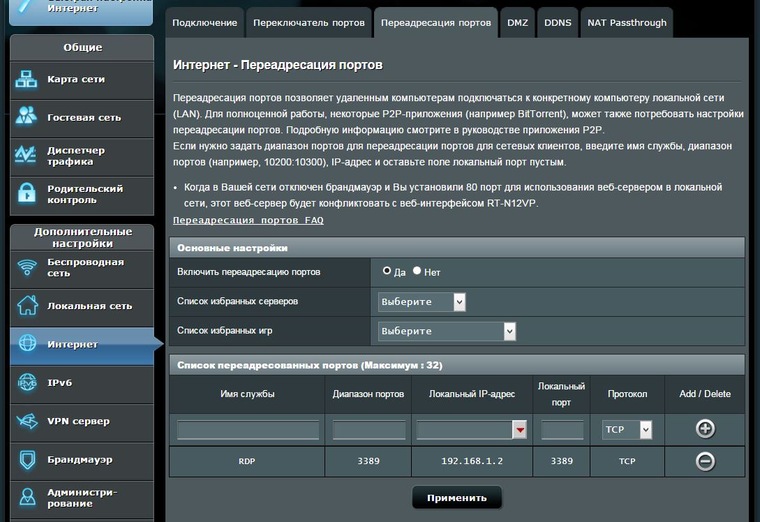
Task: Open the Переадресация портов FAQ link
Action: [248, 220]
